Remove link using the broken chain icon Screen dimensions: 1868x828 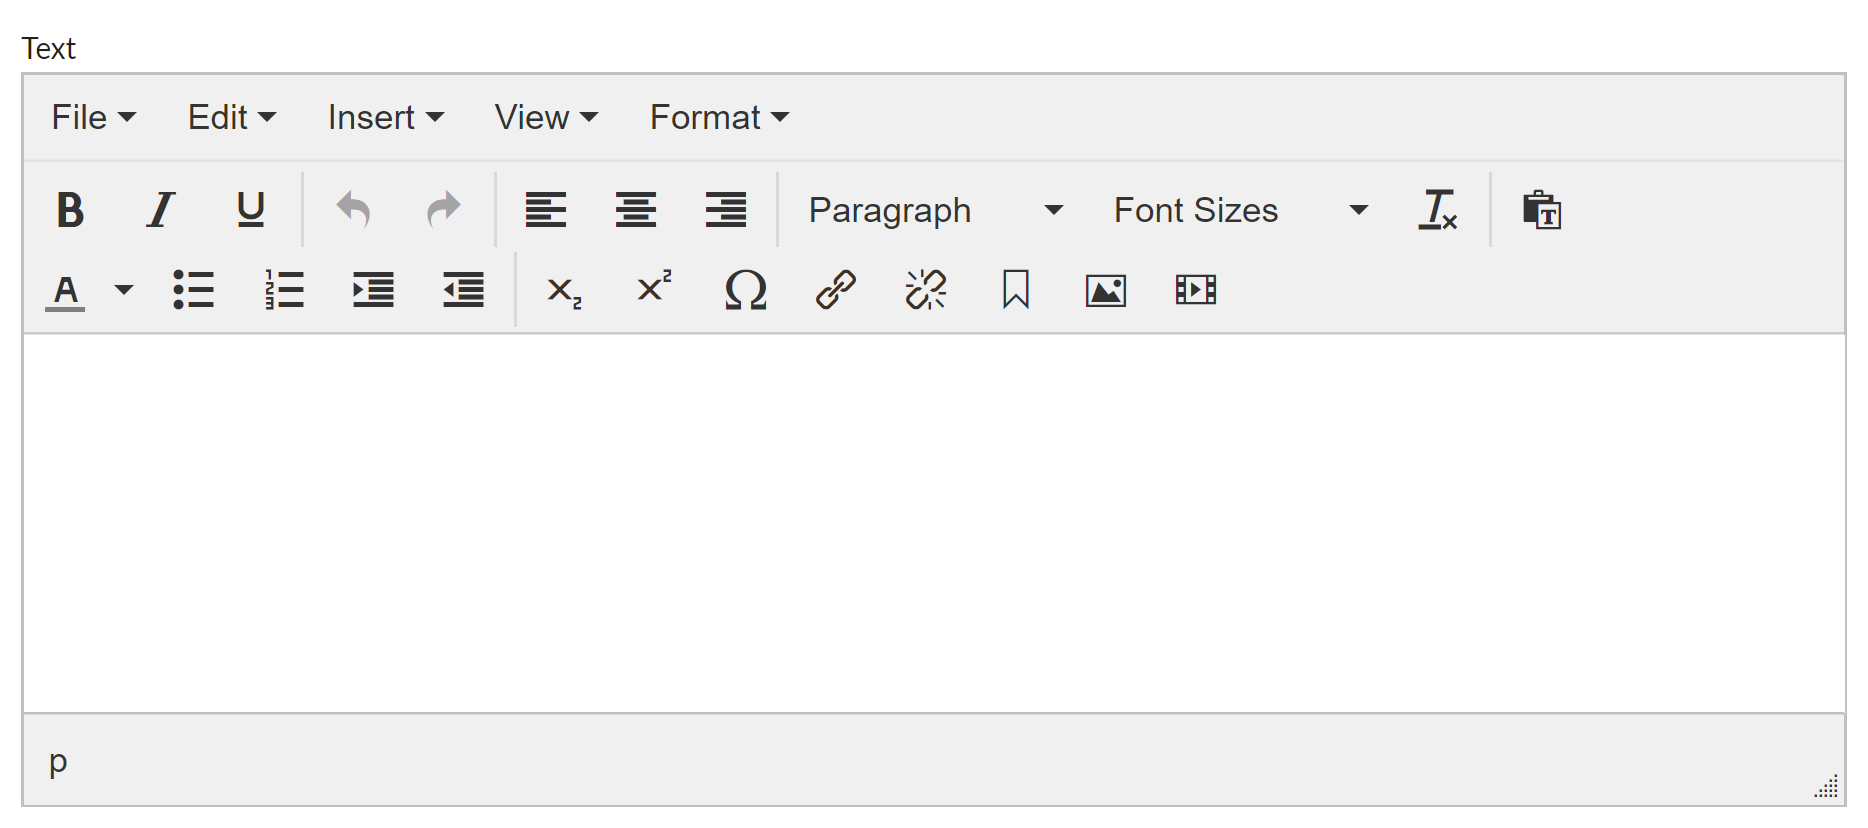pyautogui.click(x=925, y=291)
